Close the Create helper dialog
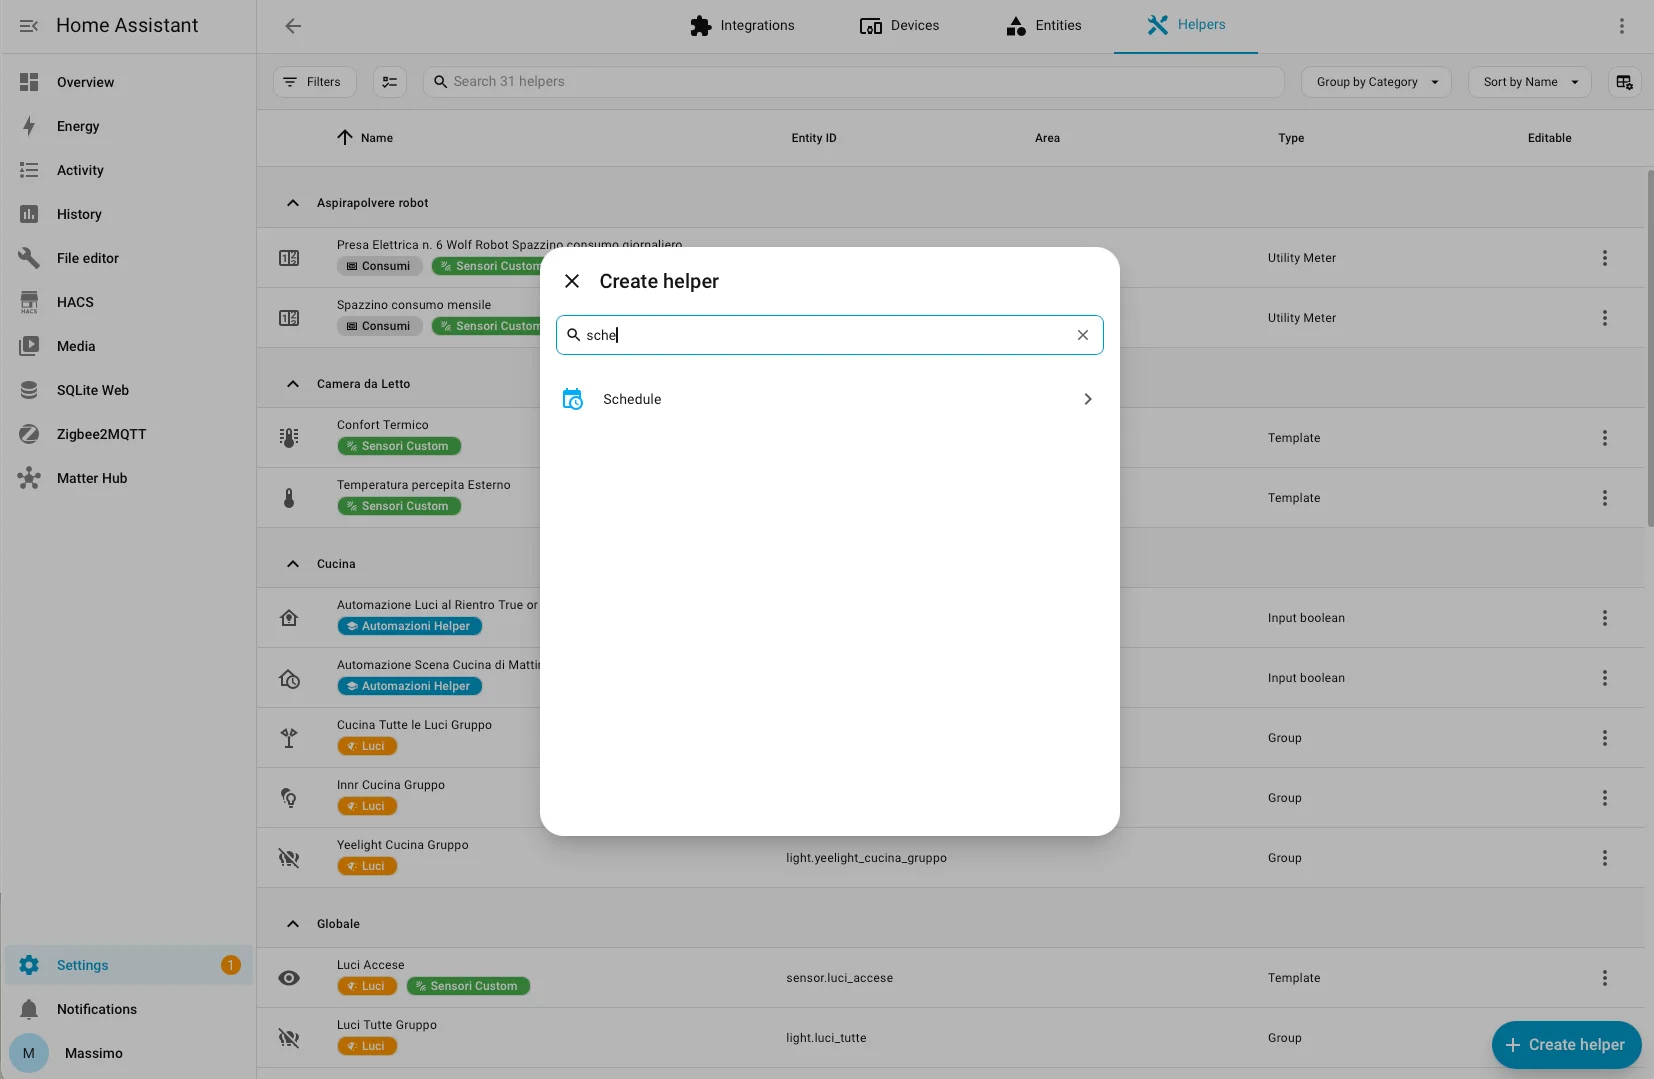1654x1079 pixels. (572, 281)
